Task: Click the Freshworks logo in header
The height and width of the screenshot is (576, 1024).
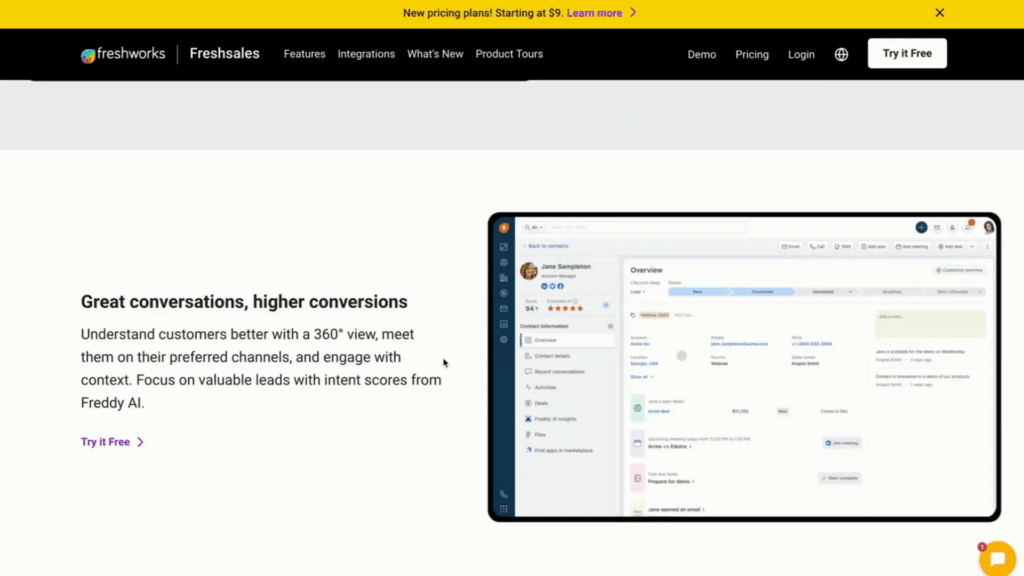Action: (123, 54)
